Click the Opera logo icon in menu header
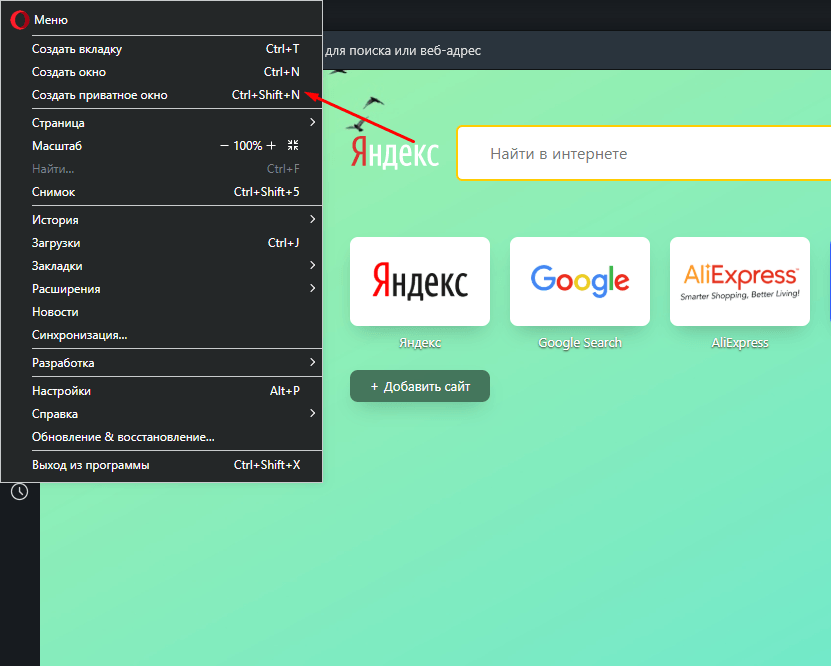This screenshot has height=666, width=831. pyautogui.click(x=20, y=20)
